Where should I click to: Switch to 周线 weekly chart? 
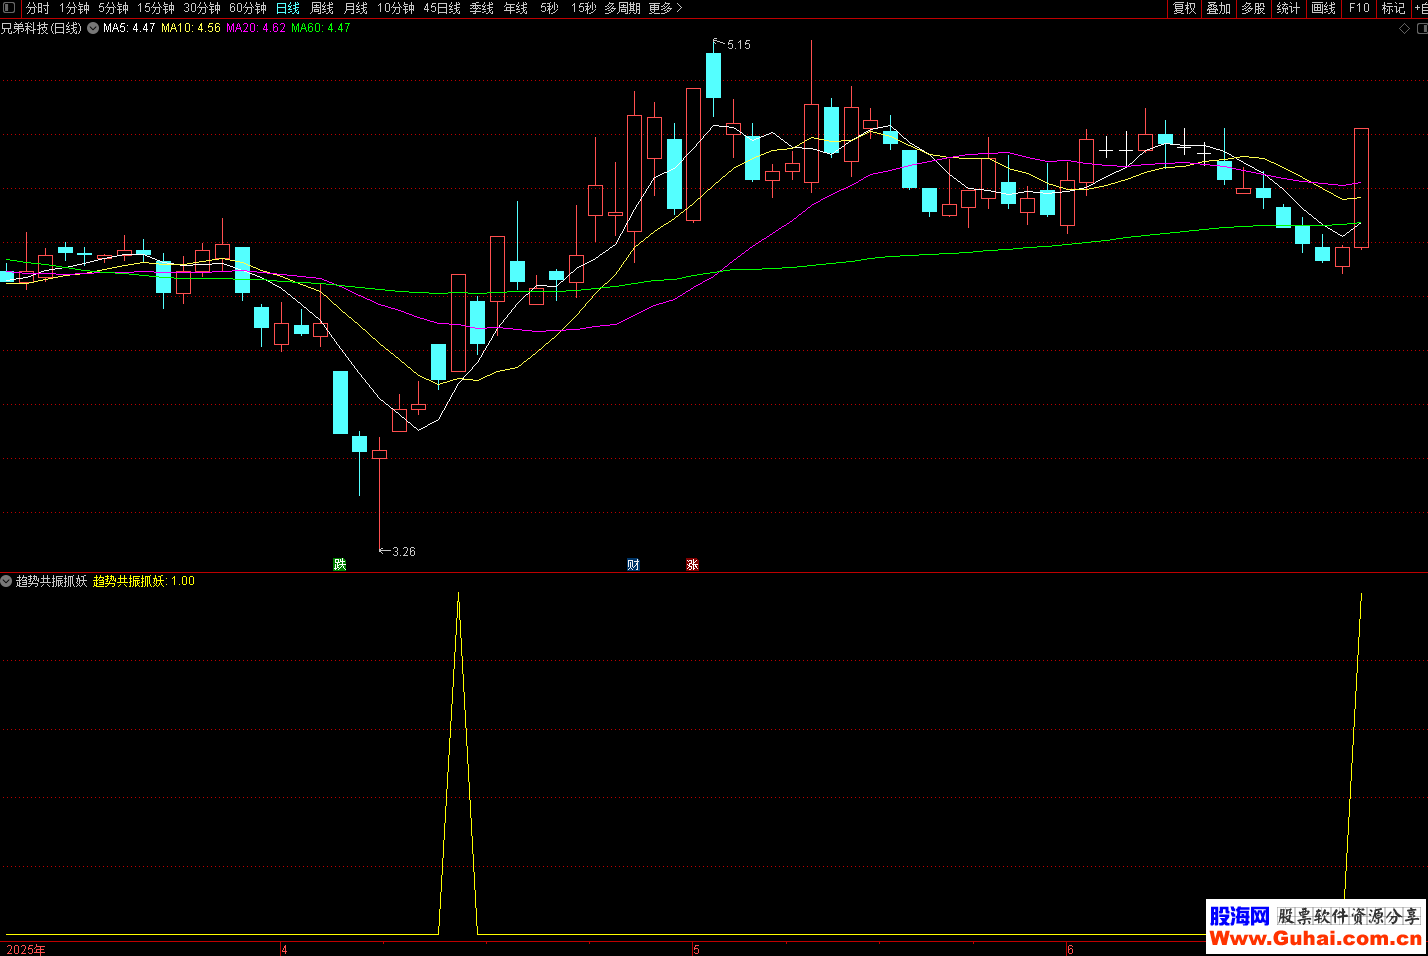[x=321, y=8]
